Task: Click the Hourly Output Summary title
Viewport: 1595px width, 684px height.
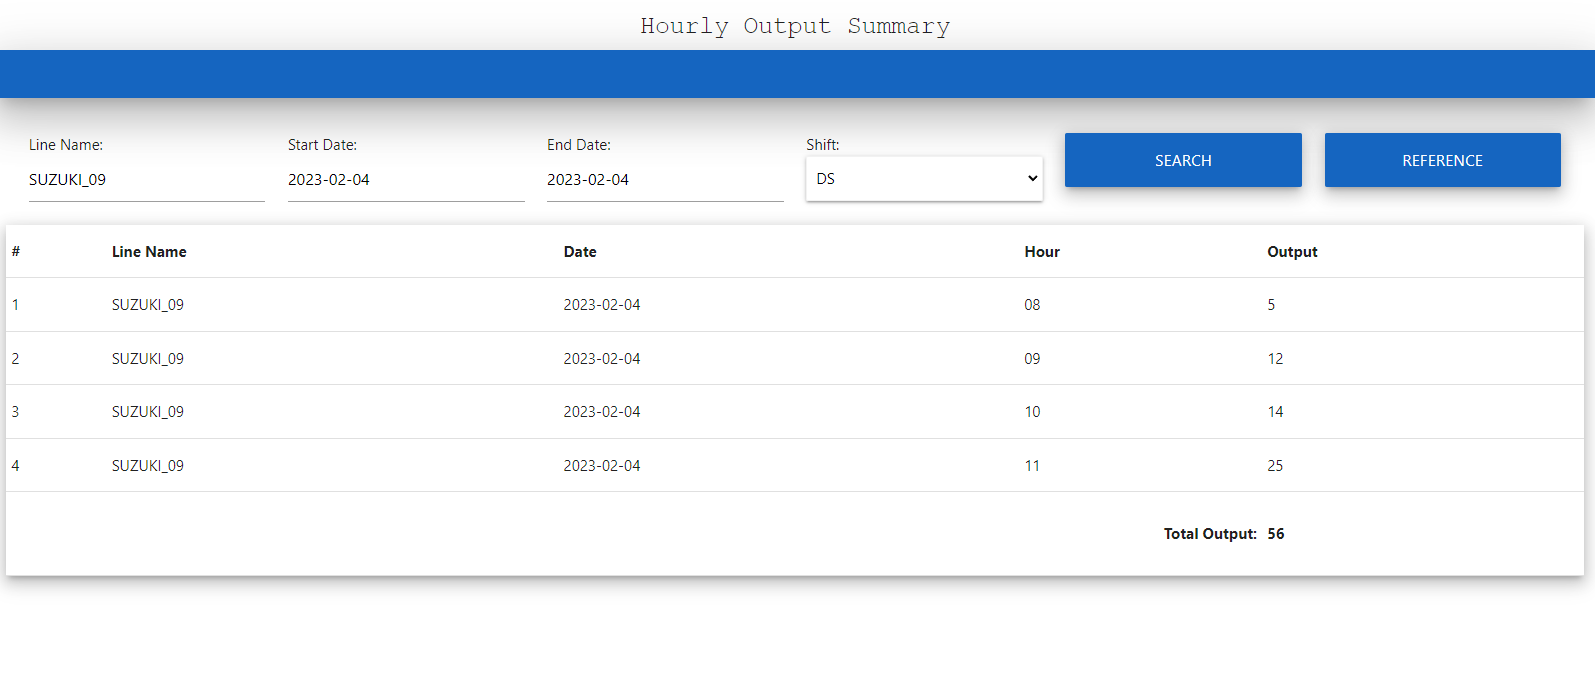Action: [795, 26]
